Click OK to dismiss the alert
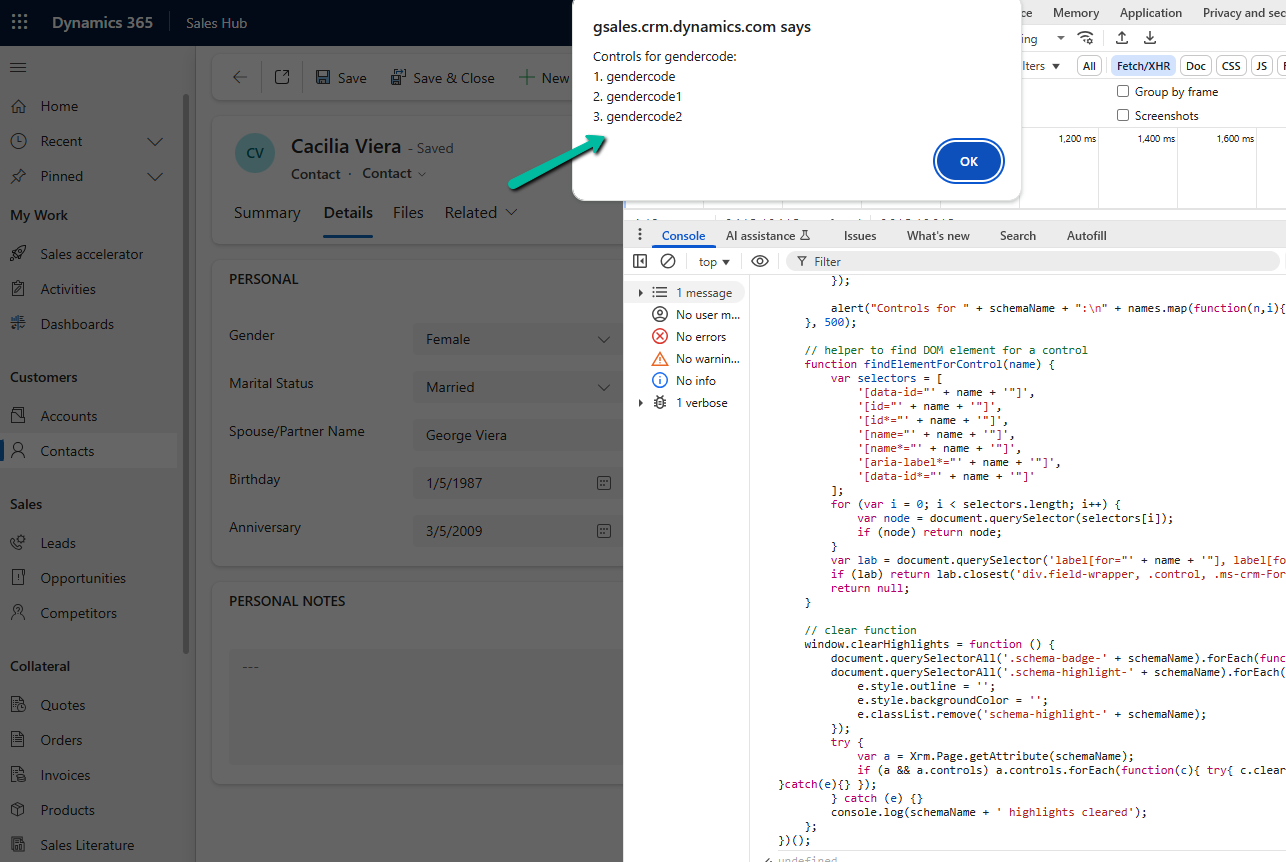 pos(968,161)
